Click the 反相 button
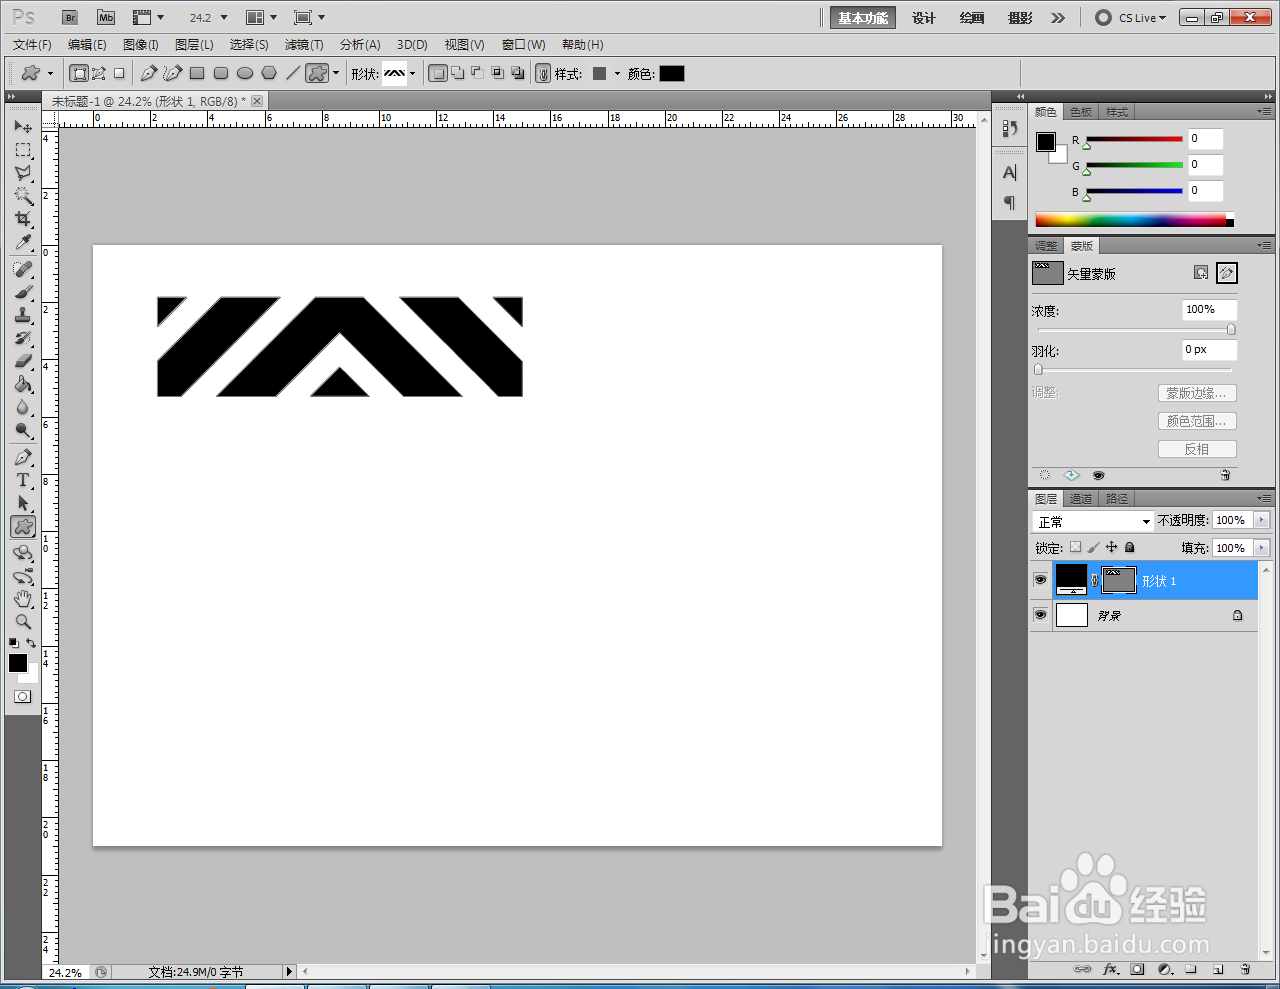1280x989 pixels. coord(1197,449)
